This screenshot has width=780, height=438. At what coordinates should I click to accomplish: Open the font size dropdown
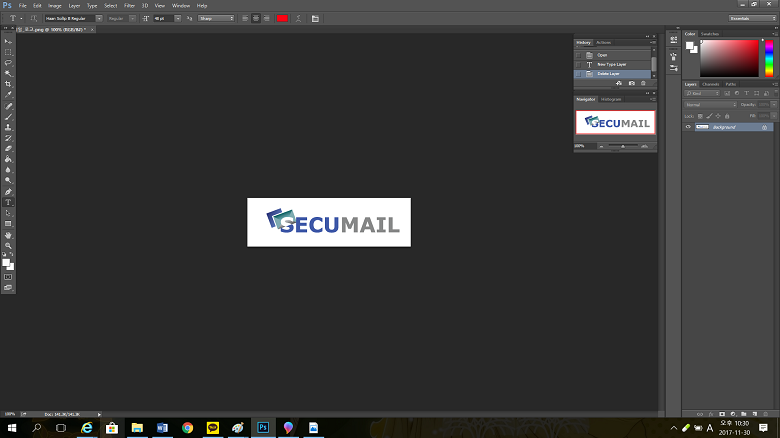[x=178, y=18]
